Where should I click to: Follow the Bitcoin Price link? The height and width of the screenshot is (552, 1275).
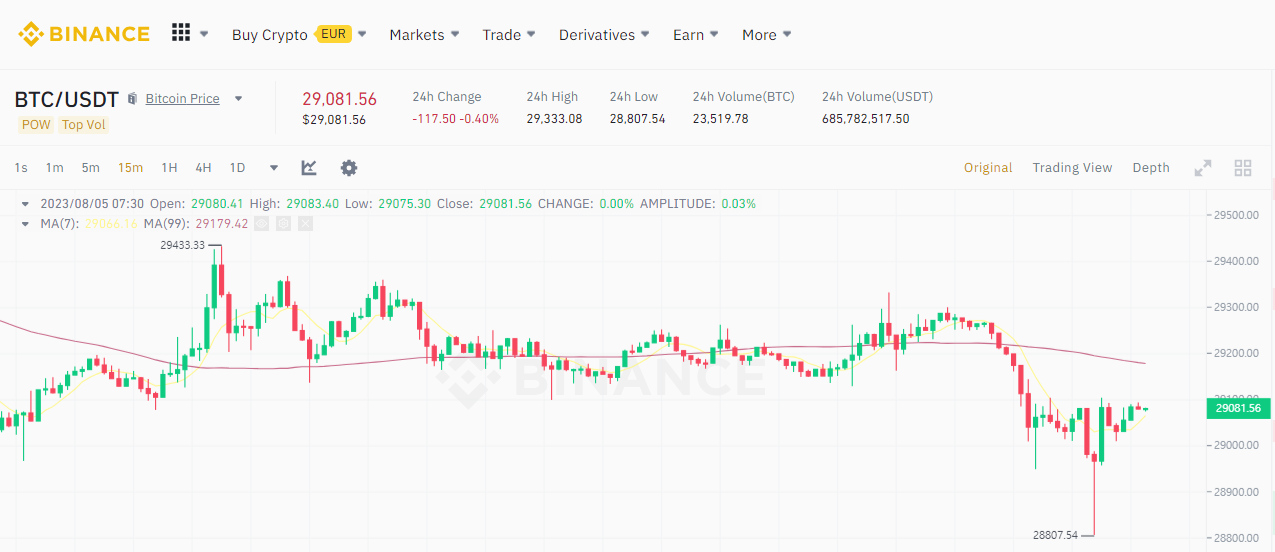[182, 99]
